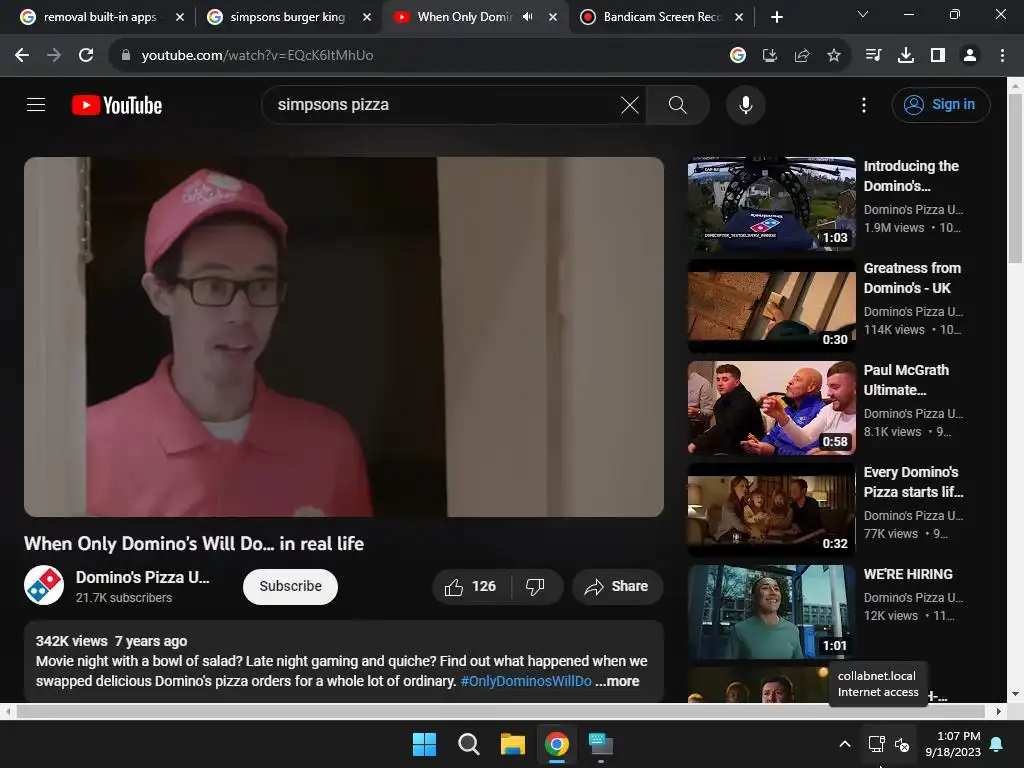Screen dimensions: 1024x768
Task: Switch to removal built-in apps tab
Action: 100,17
